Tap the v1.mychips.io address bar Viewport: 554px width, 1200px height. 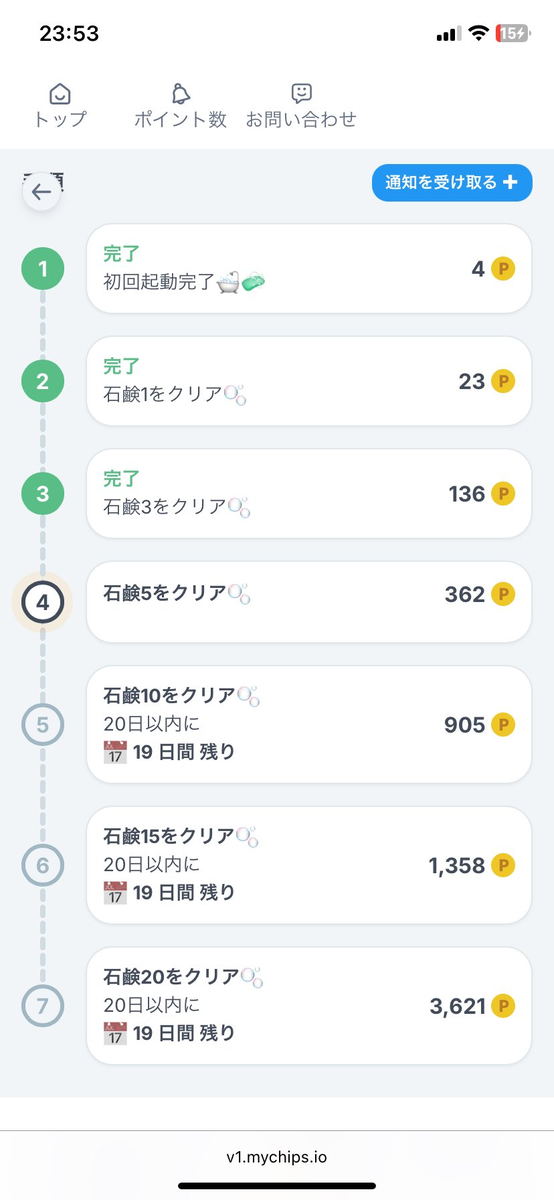[277, 1157]
